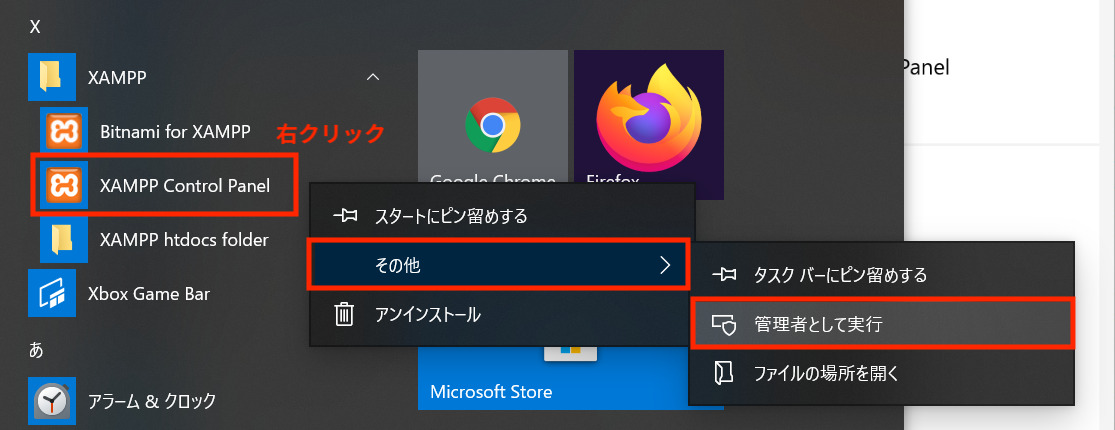This screenshot has width=1115, height=430.
Task: Collapse the XAMPP folder chevron
Action: tap(373, 77)
